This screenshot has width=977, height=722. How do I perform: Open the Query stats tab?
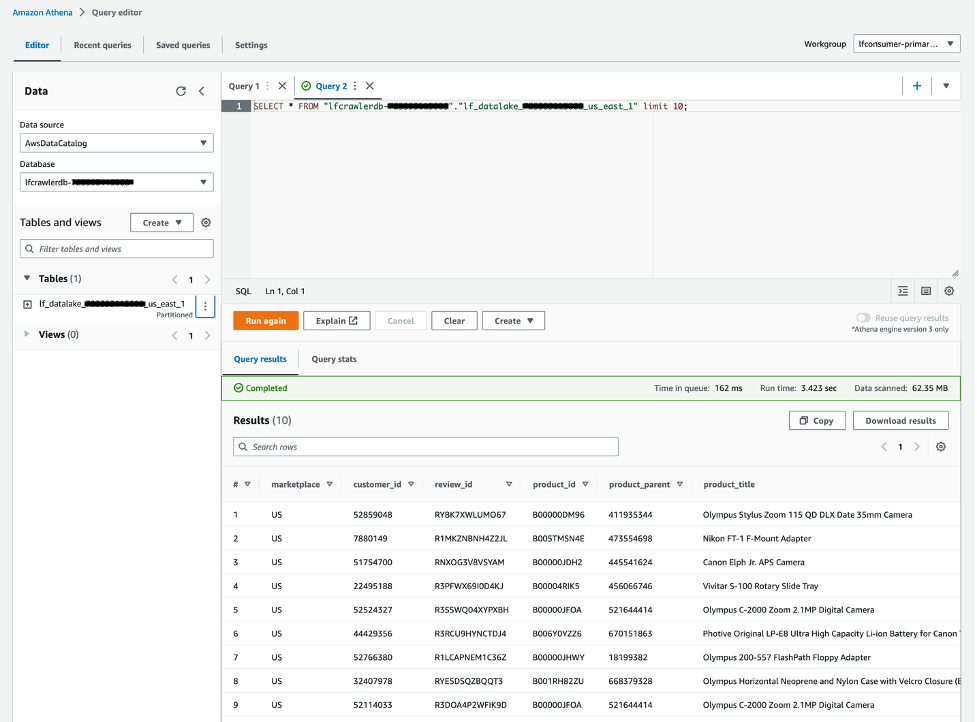(x=333, y=359)
